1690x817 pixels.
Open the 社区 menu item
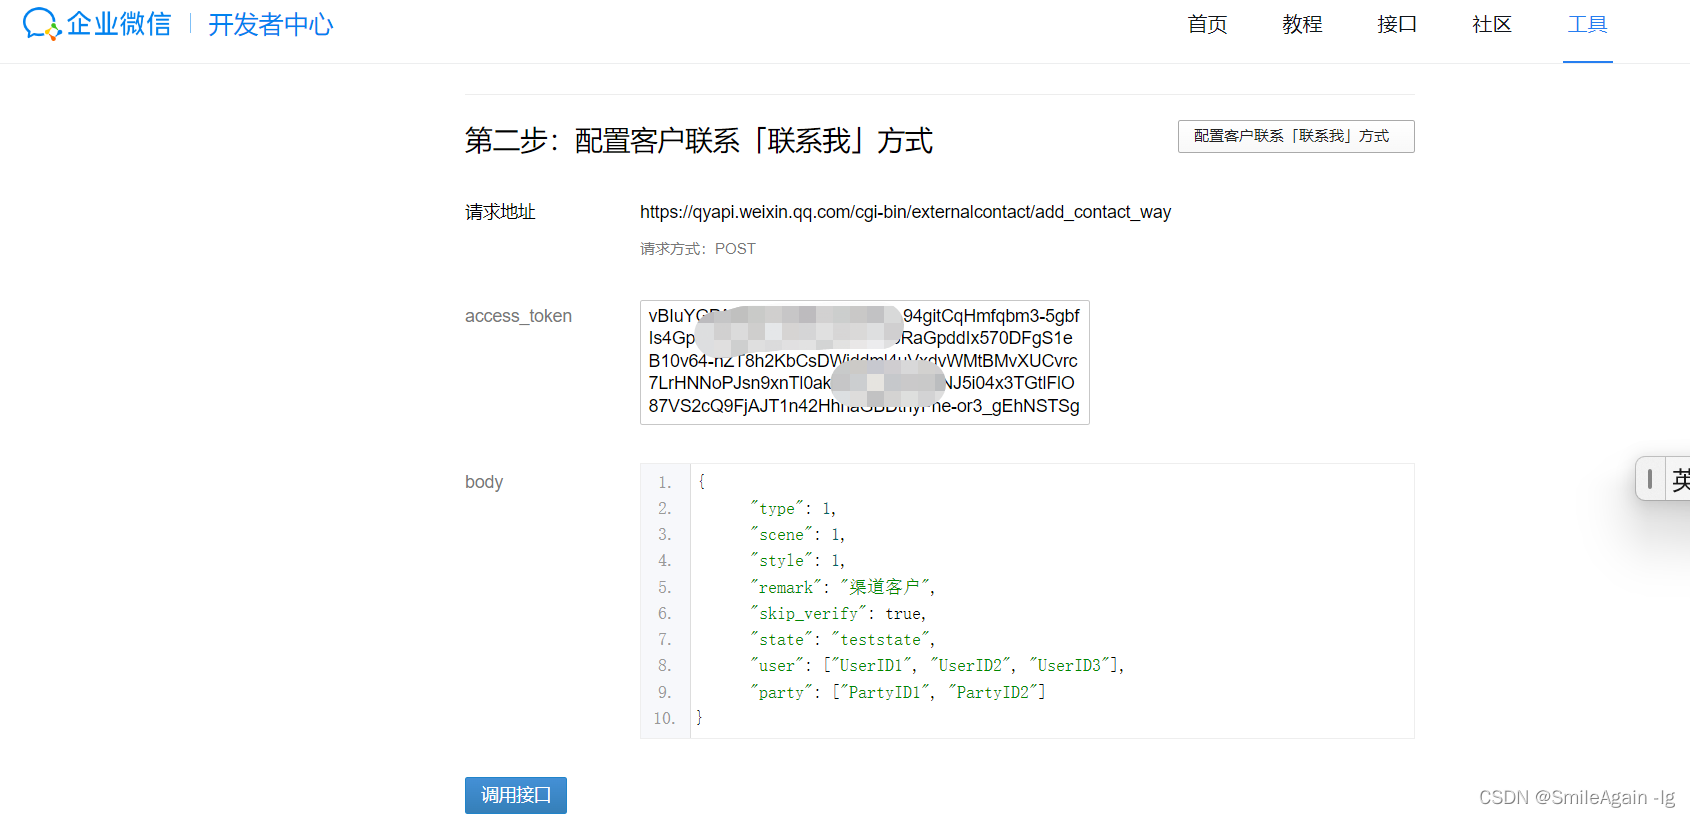pos(1492,25)
